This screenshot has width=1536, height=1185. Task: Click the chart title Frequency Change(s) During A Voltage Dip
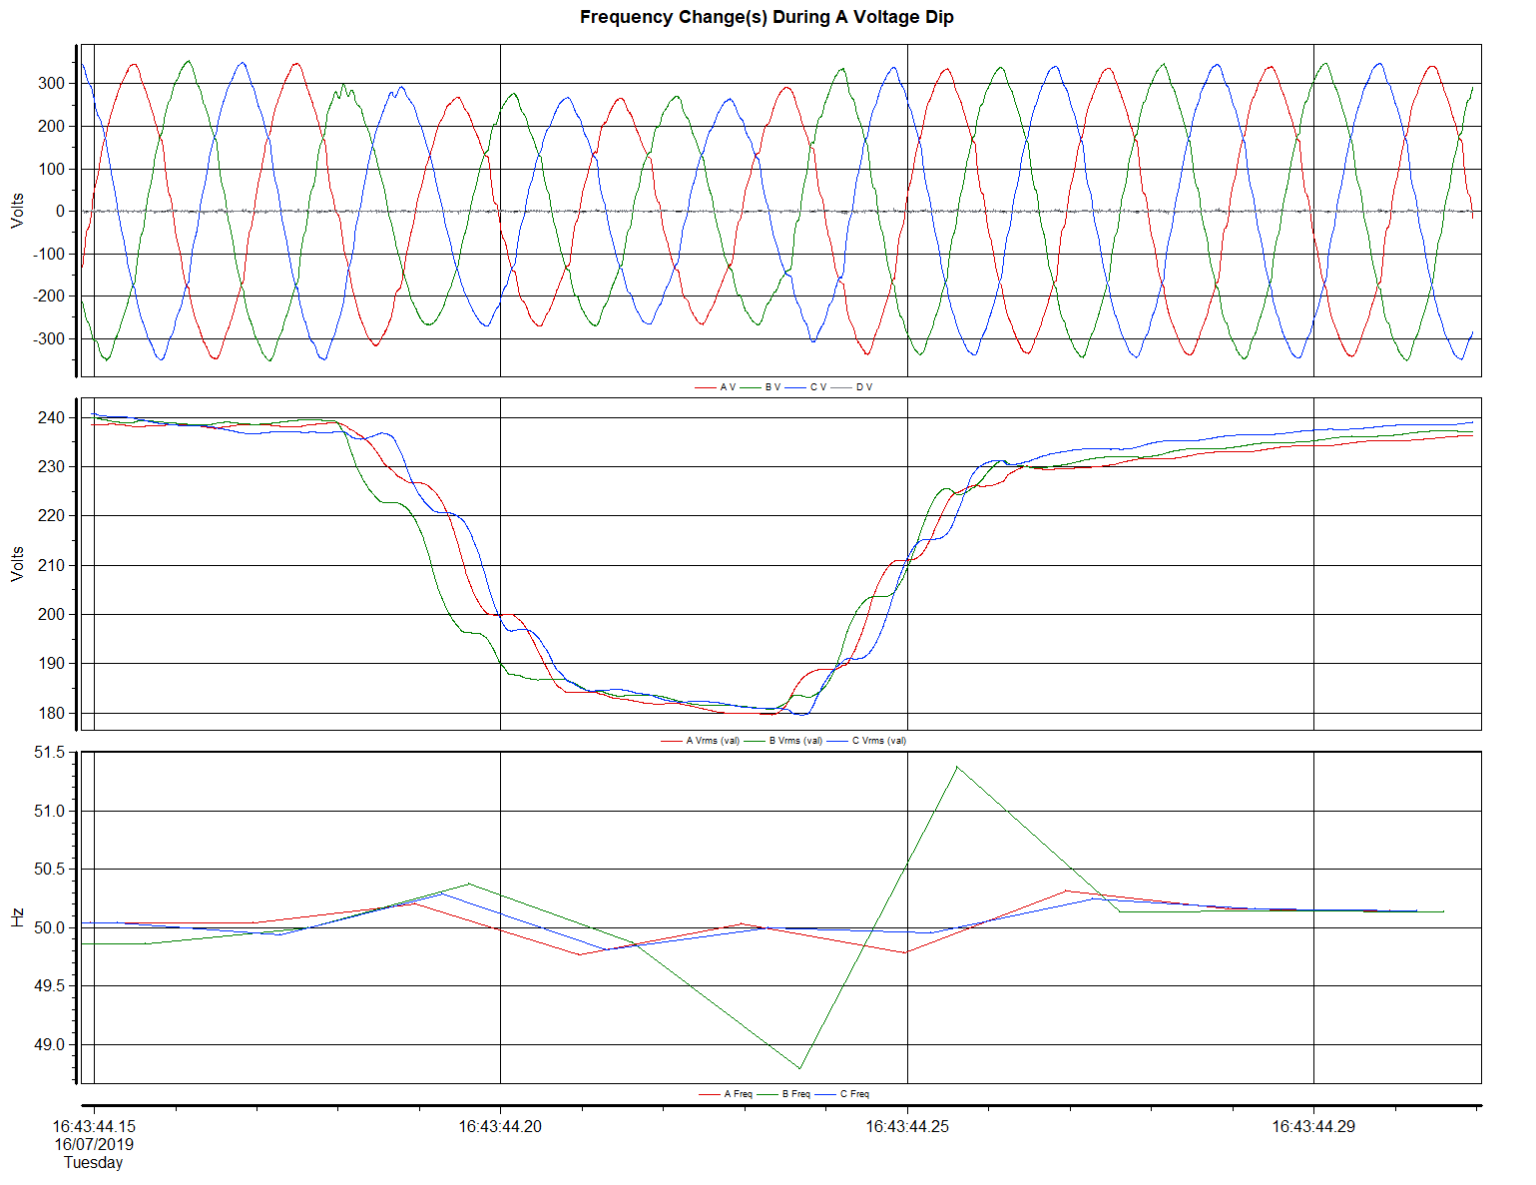pos(768,16)
